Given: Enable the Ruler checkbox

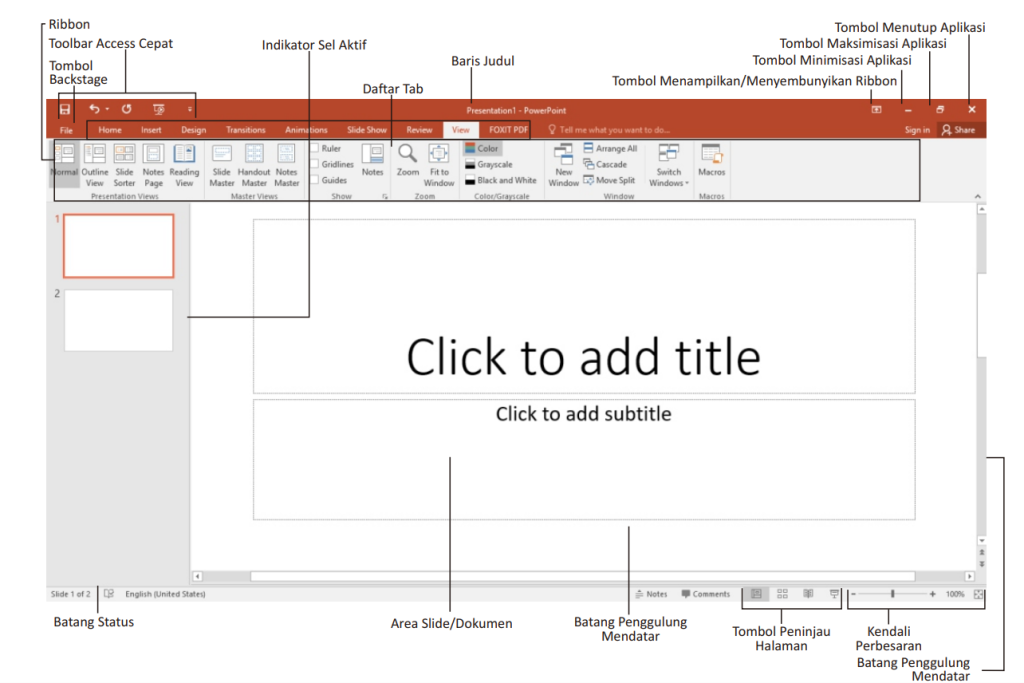Looking at the screenshot, I should (x=315, y=148).
